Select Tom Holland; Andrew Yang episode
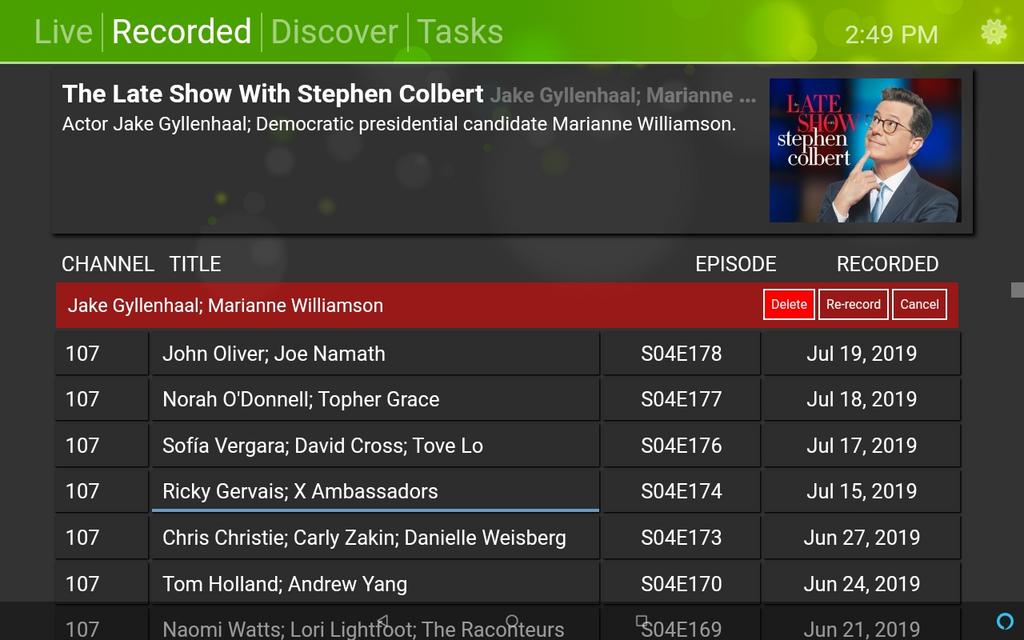The height and width of the screenshot is (640, 1024). coord(375,583)
